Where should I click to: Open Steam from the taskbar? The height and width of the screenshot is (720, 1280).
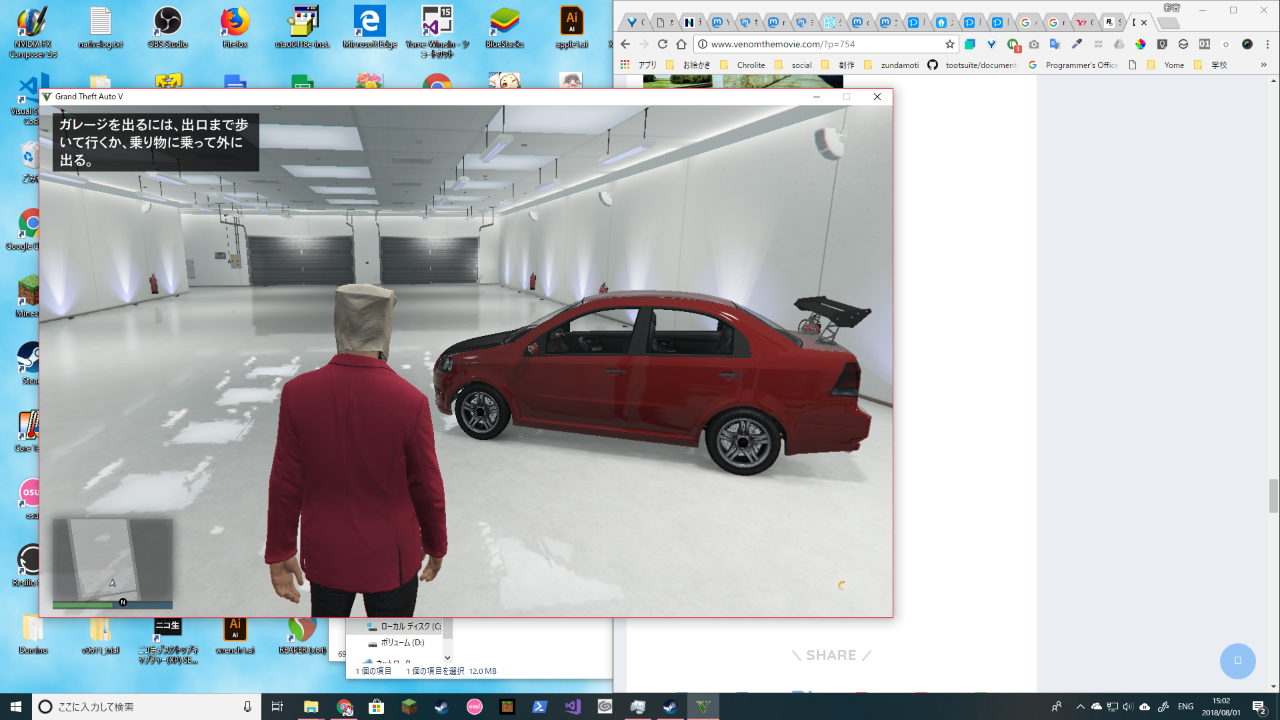pos(440,707)
